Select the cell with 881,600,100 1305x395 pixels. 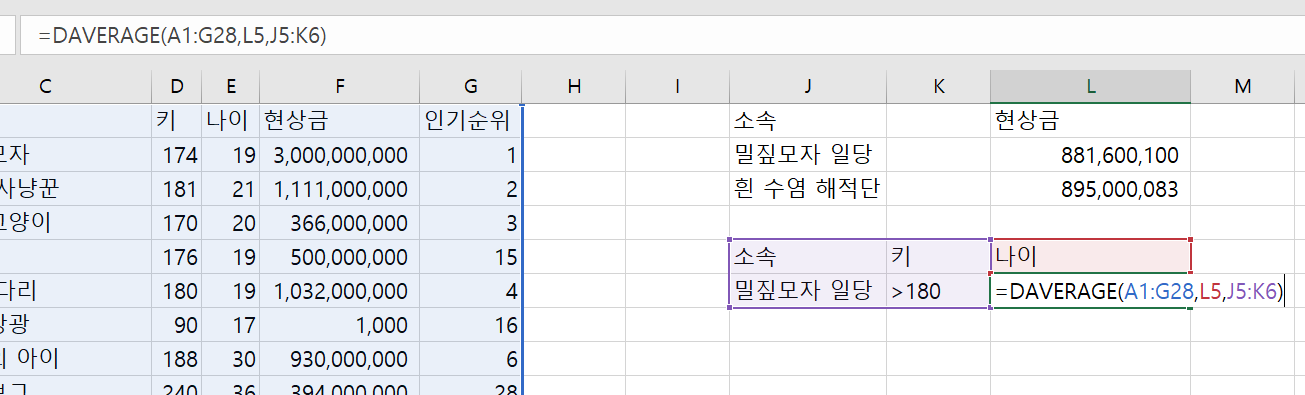pos(1091,155)
